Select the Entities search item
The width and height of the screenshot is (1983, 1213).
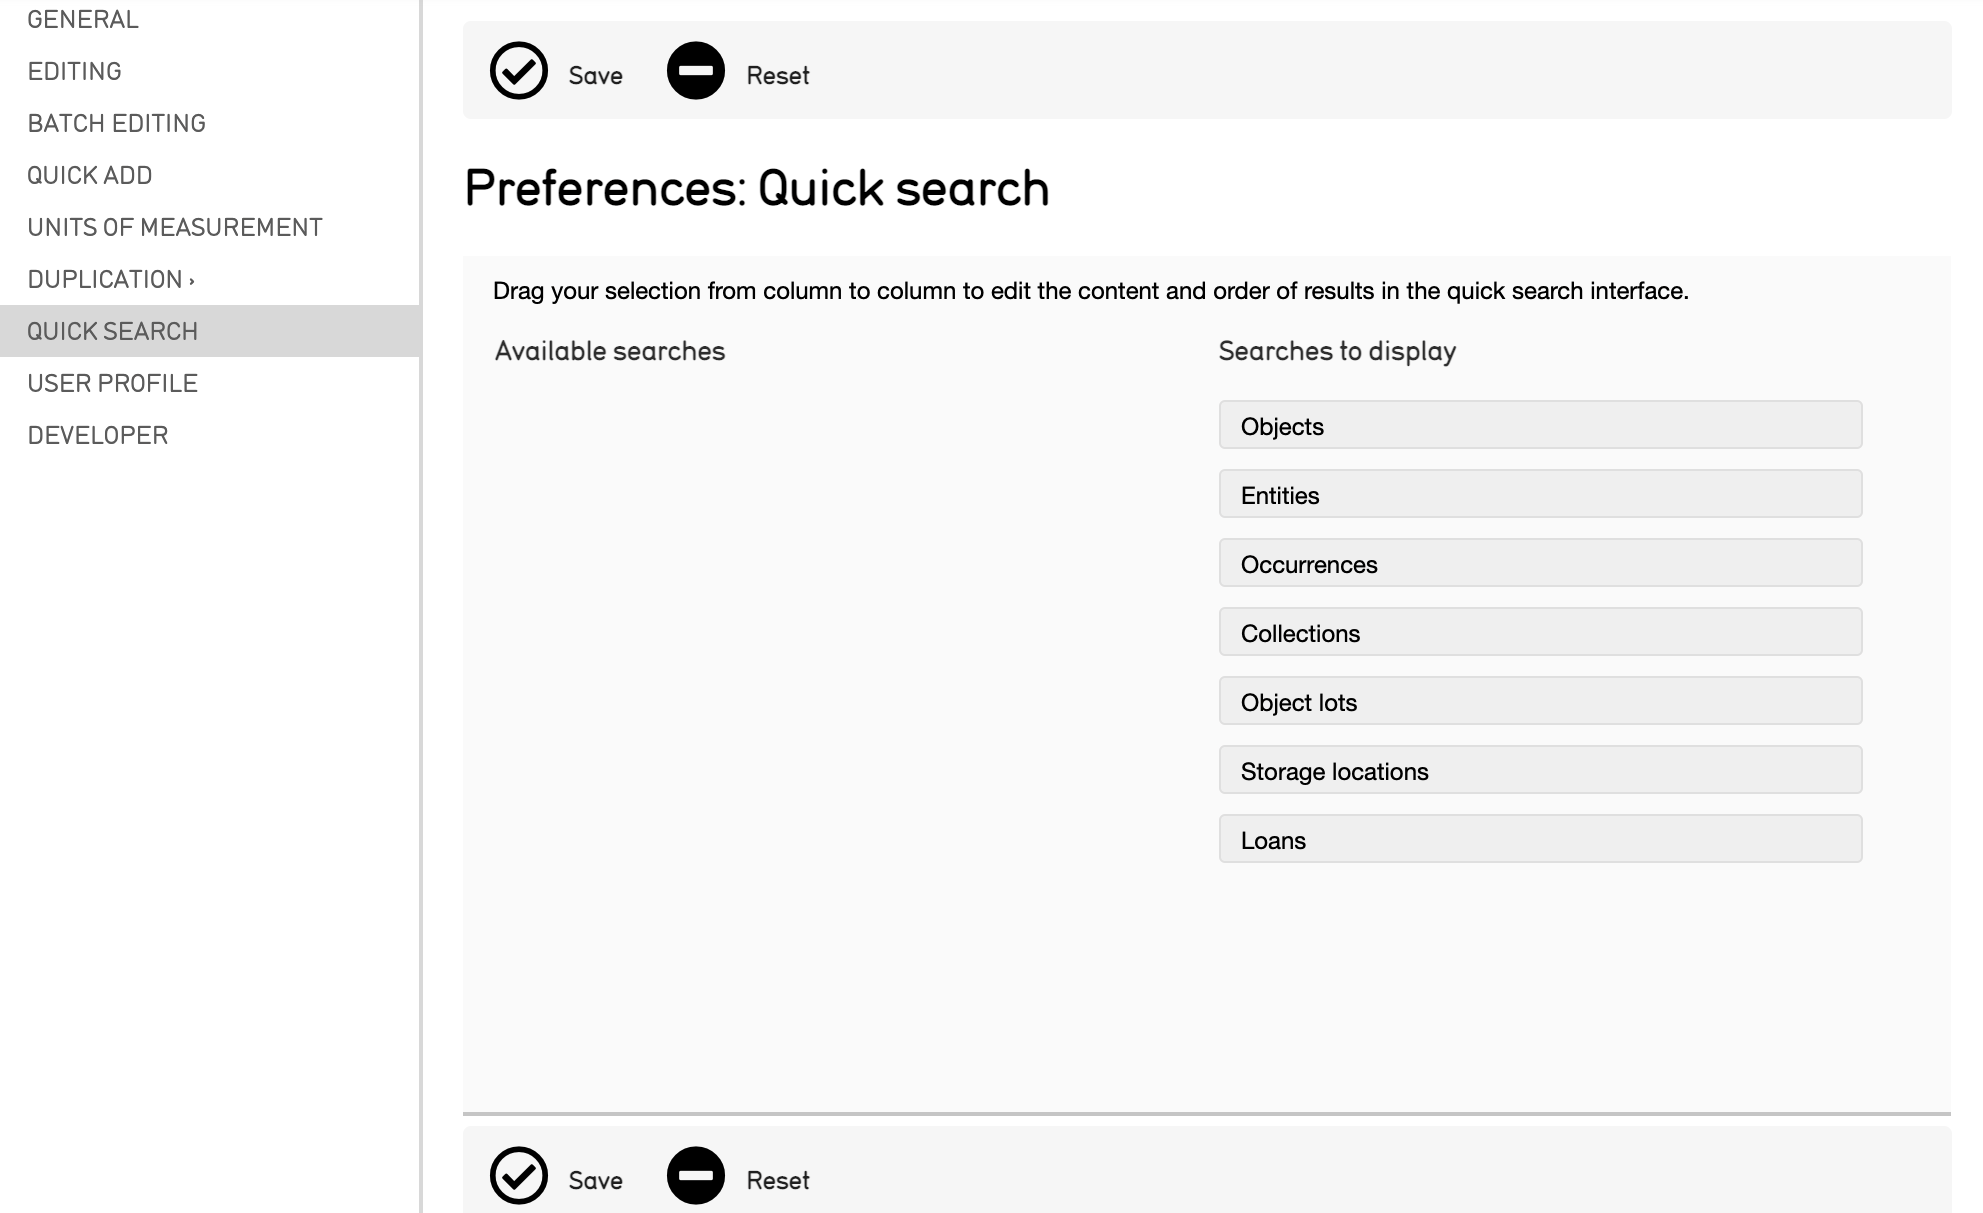(1539, 494)
